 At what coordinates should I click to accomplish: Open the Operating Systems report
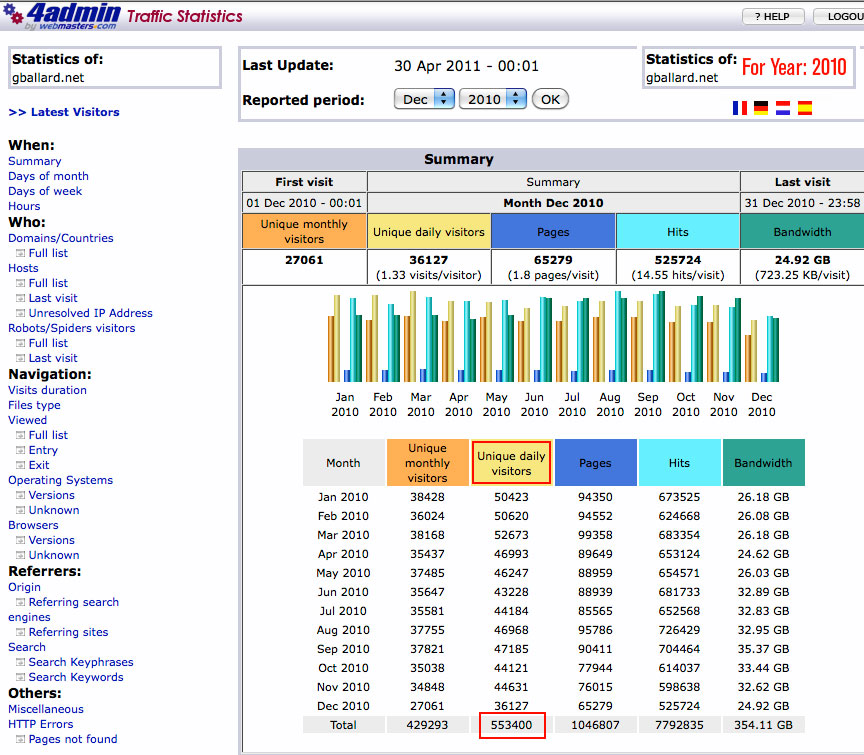tap(60, 480)
